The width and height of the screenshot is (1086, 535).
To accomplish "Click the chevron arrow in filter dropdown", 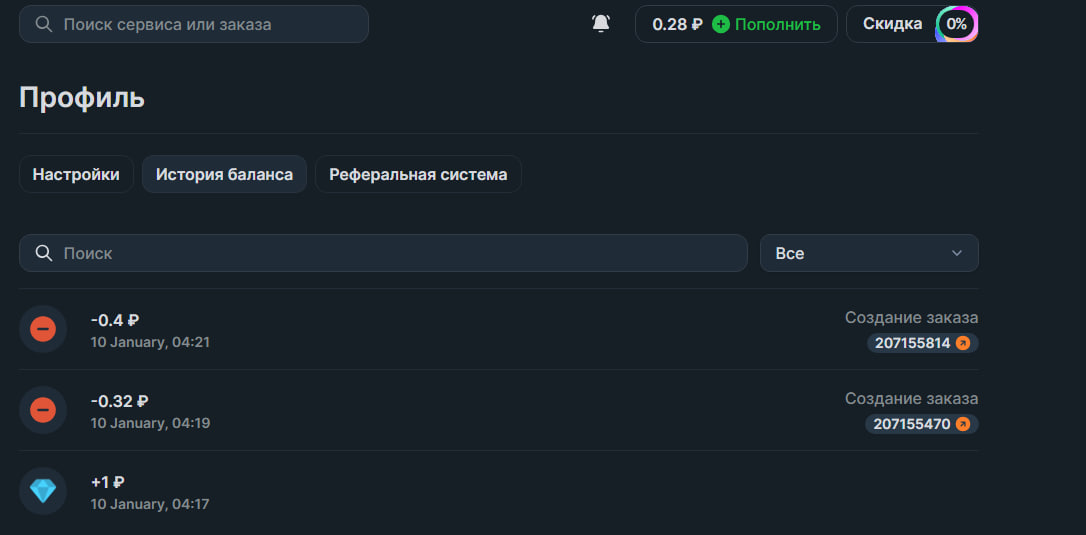I will (957, 253).
